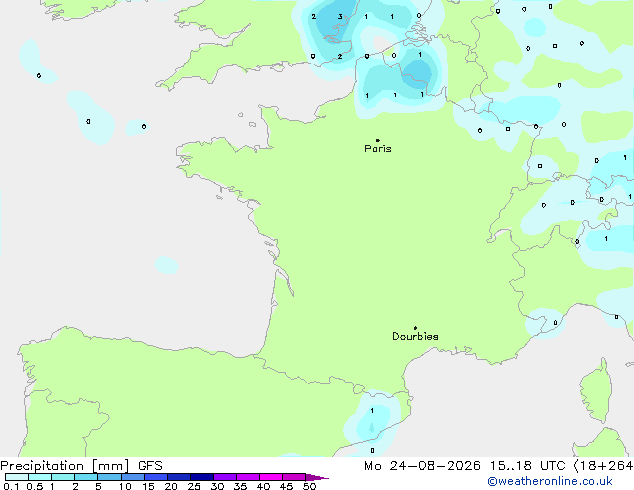Pick the blue 10 mm legend swatch

133,477
